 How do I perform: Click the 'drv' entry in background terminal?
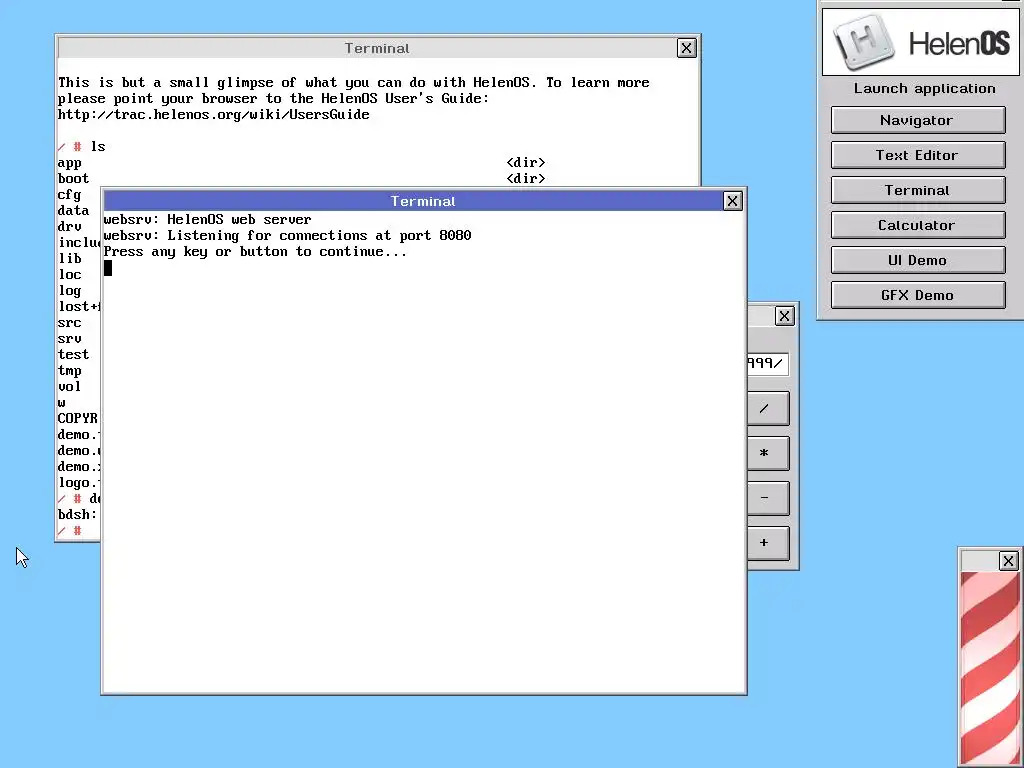(x=69, y=227)
